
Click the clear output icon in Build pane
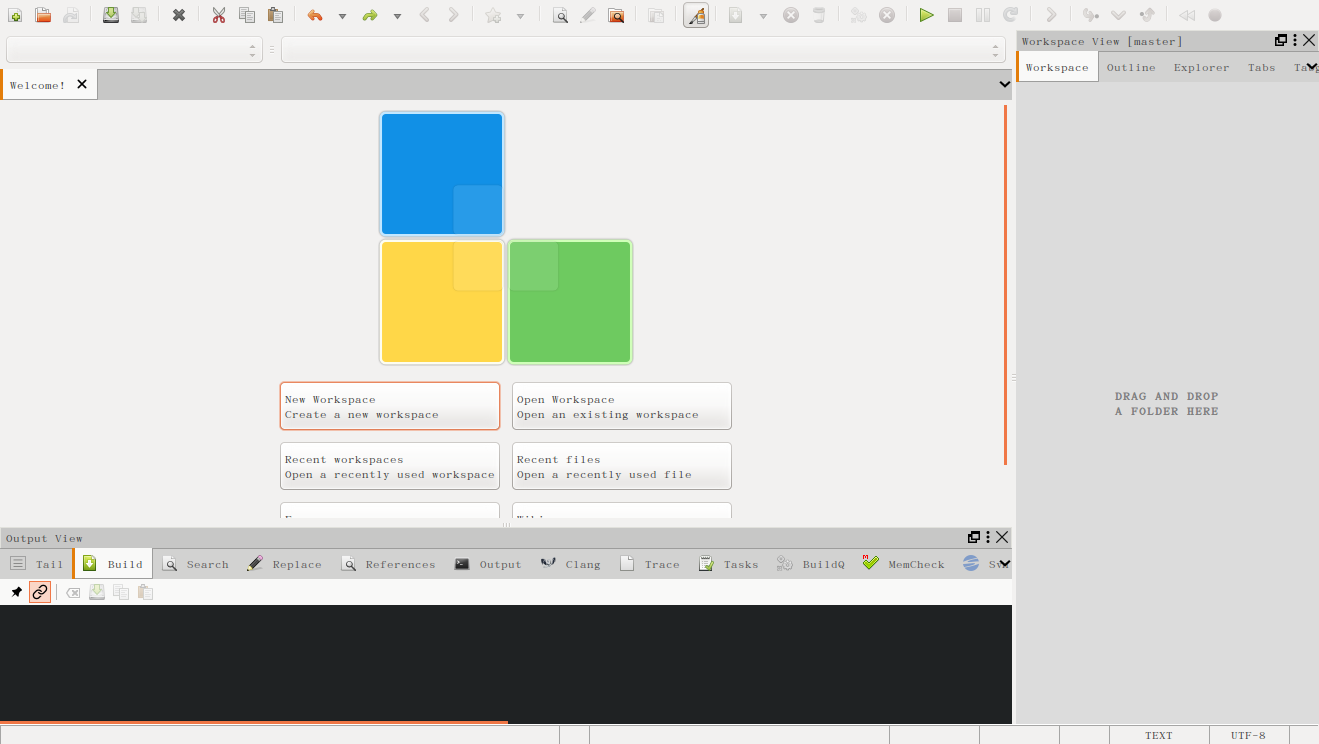tap(73, 592)
